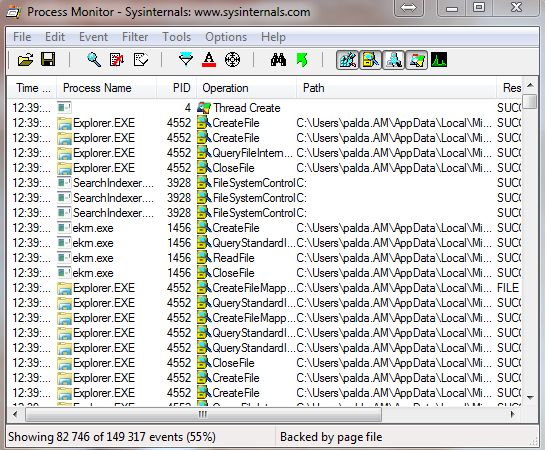This screenshot has width=545, height=450.
Task: Open Highlight settings with the red A icon
Action: 209,59
